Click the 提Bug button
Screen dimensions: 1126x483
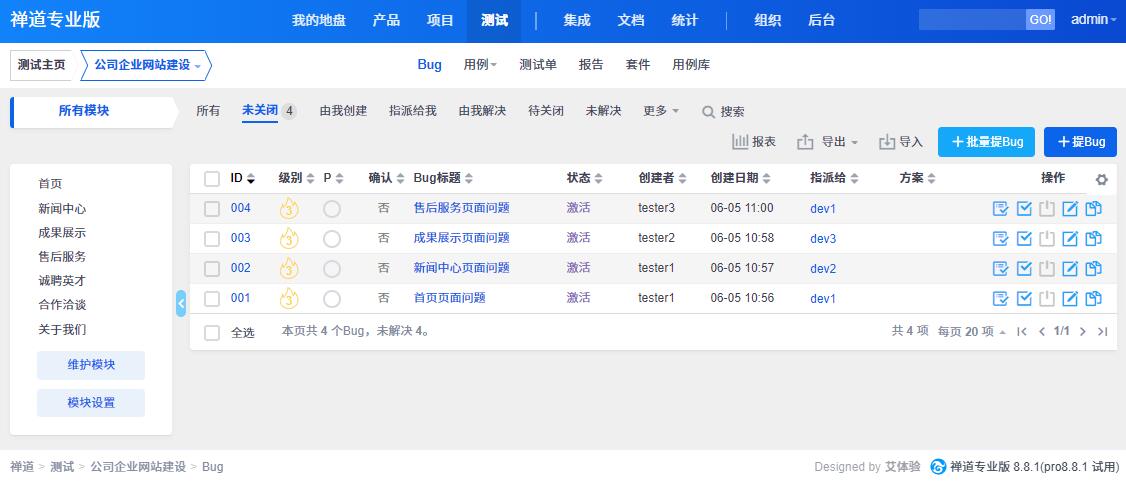click(1081, 142)
